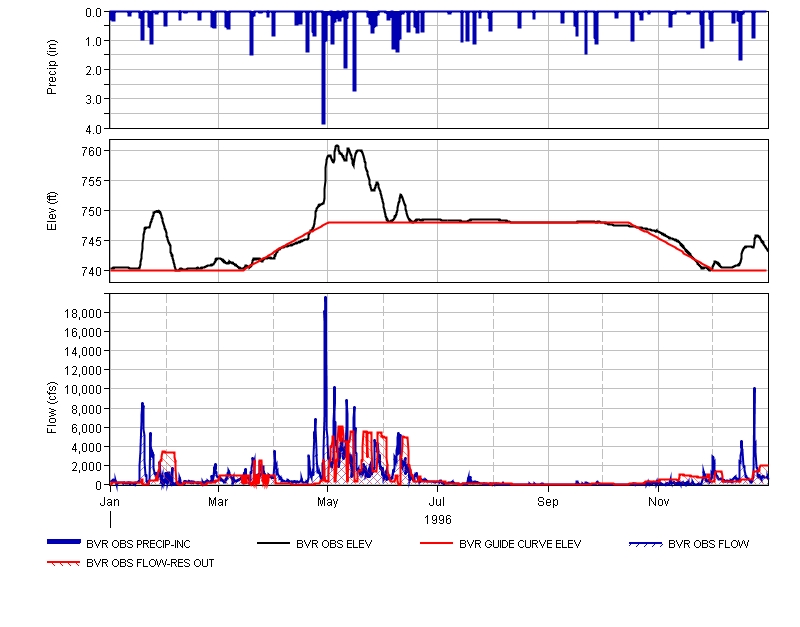This screenshot has height=627, width=800.
Task: Click the BVR OBS ELEV legend label
Action: [x=334, y=544]
